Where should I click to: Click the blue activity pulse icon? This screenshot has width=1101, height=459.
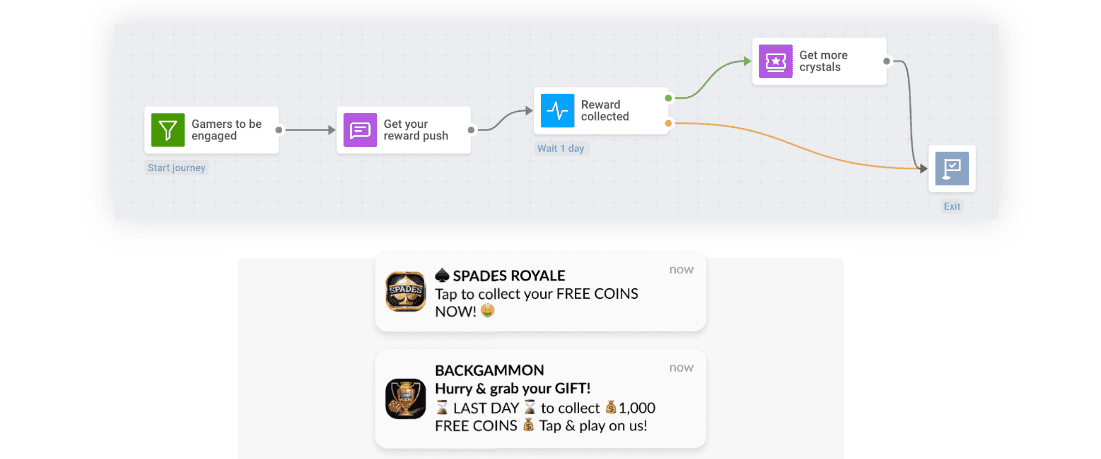pos(557,111)
